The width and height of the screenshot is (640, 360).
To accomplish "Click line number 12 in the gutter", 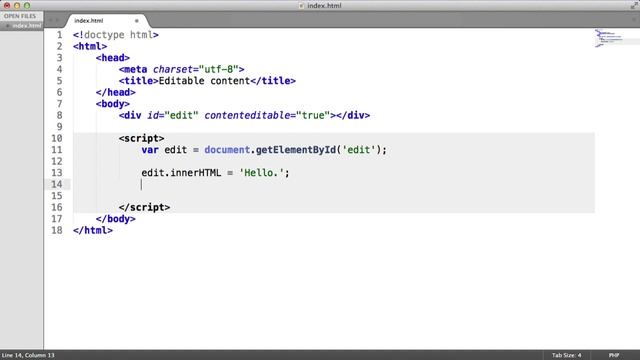I will coord(57,161).
